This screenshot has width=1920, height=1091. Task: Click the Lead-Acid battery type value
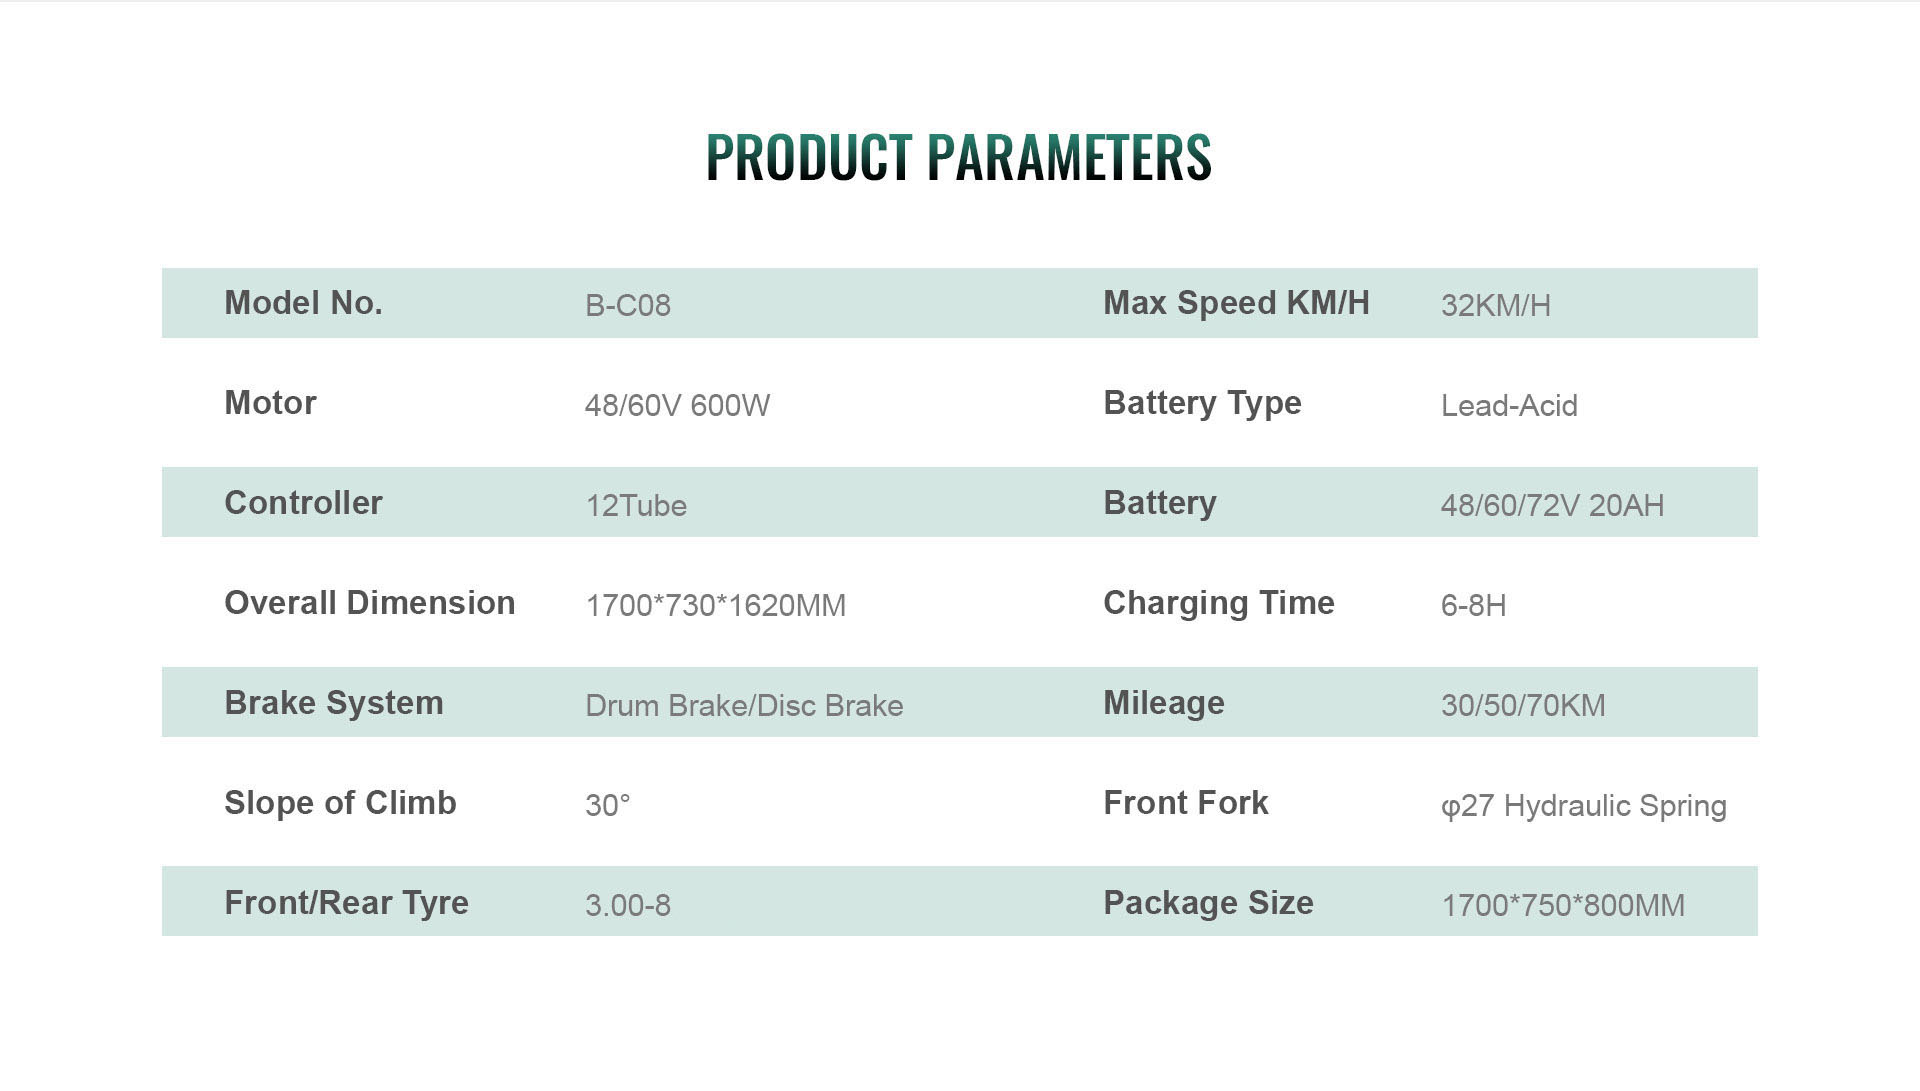coord(1508,405)
